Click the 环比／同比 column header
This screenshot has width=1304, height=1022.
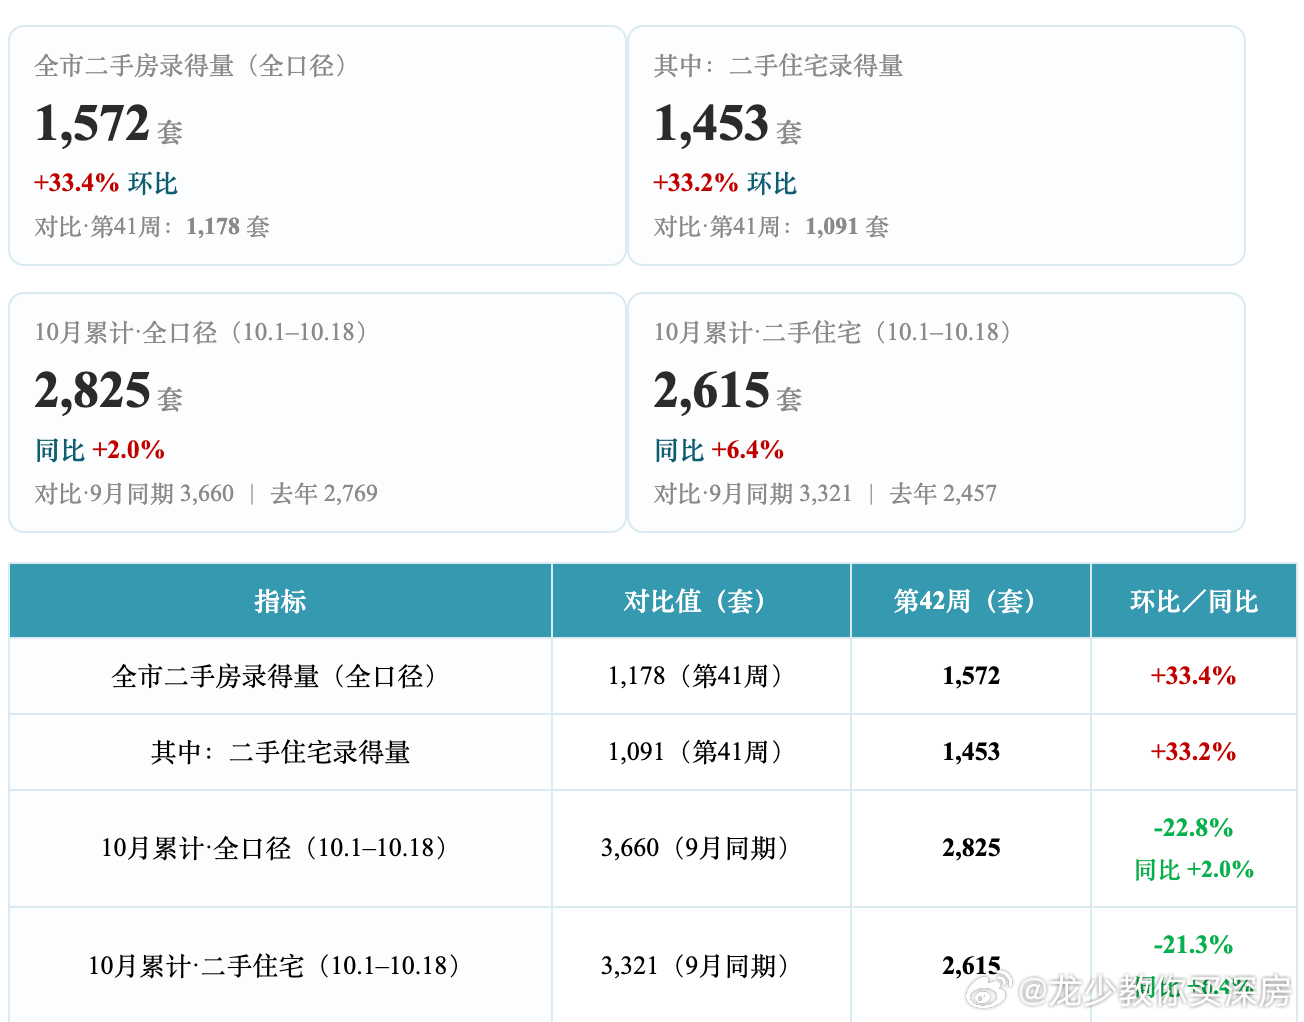click(x=1194, y=601)
